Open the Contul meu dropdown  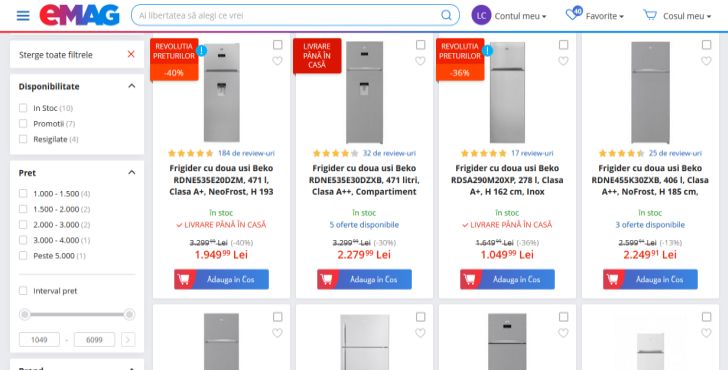[x=509, y=16]
